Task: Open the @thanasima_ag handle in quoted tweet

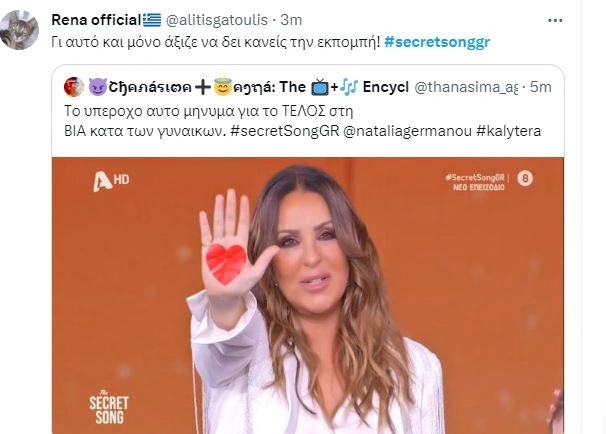Action: pos(466,87)
